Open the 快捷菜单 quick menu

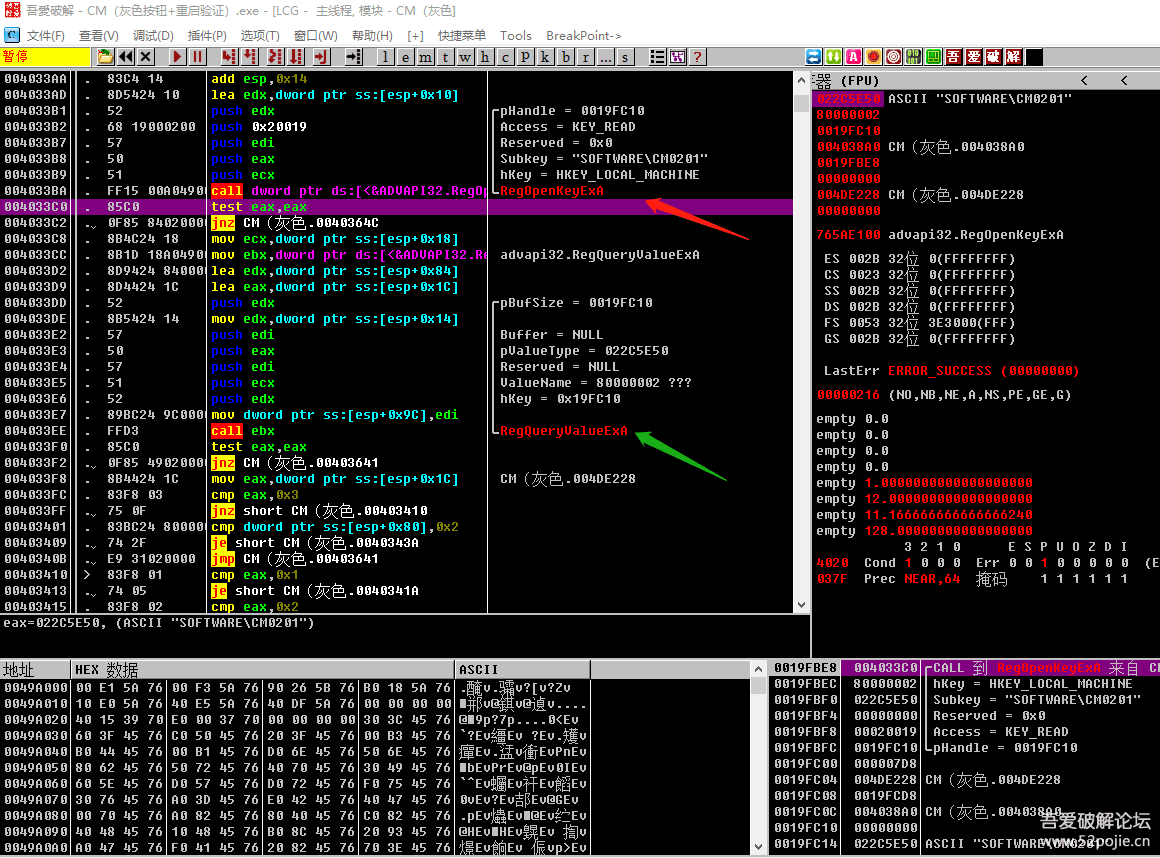pyautogui.click(x=462, y=35)
